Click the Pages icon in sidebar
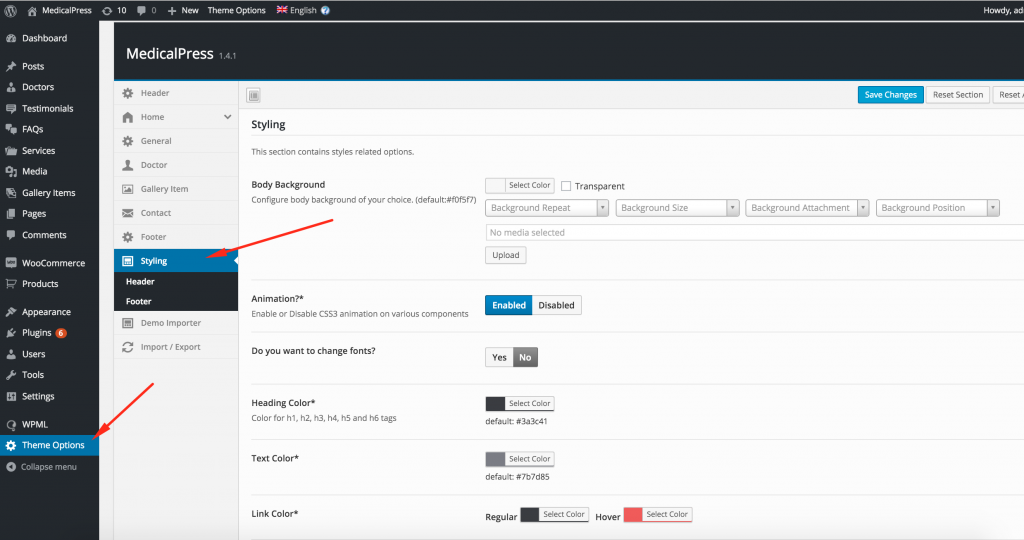1024x540 pixels. pyautogui.click(x=11, y=214)
